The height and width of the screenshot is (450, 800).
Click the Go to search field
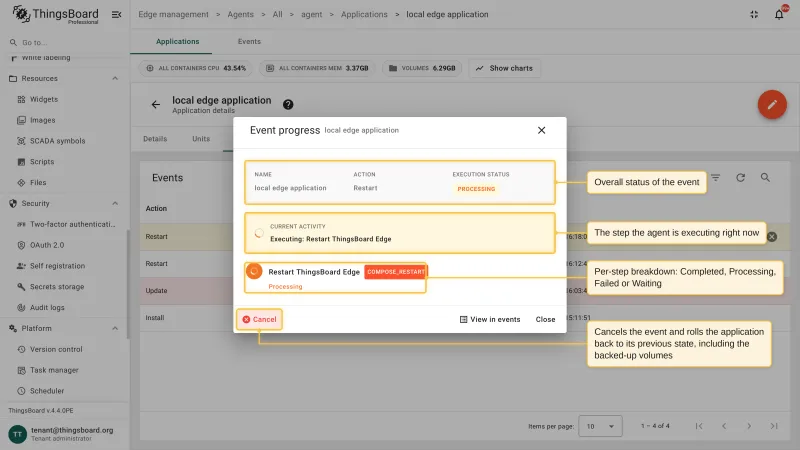pyautogui.click(x=64, y=42)
